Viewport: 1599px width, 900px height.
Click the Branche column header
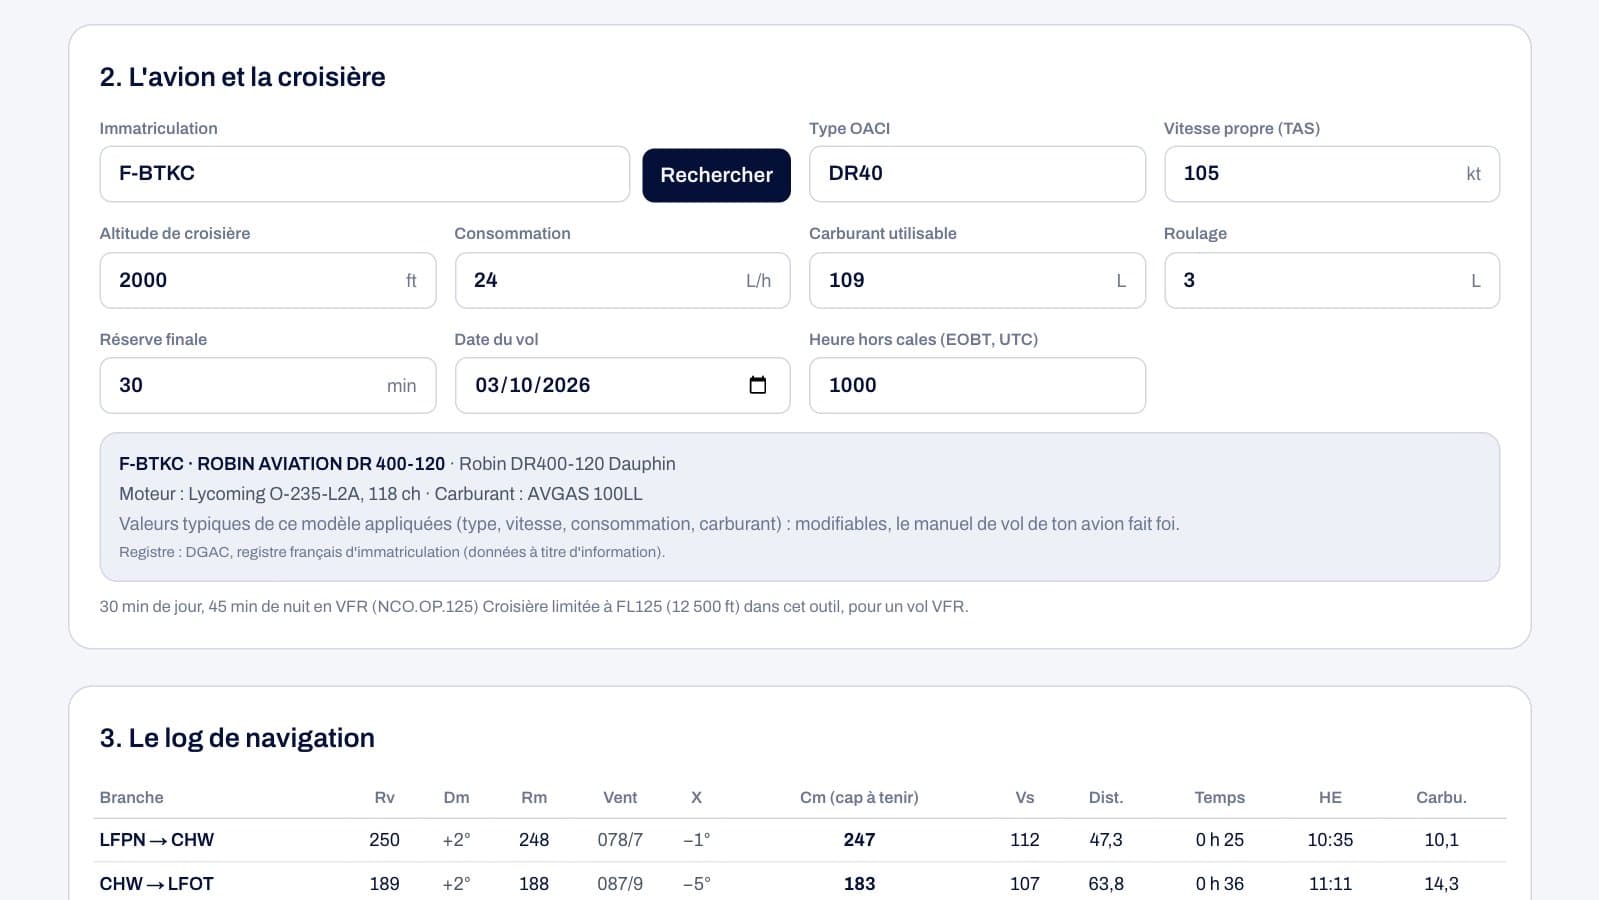[x=131, y=797]
